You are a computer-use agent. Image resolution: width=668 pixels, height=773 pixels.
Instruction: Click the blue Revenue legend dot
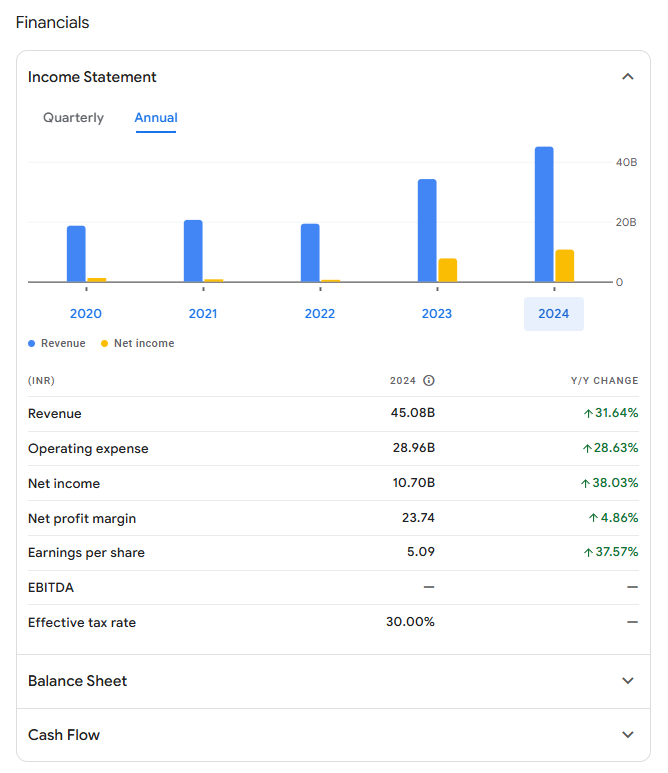[32, 344]
